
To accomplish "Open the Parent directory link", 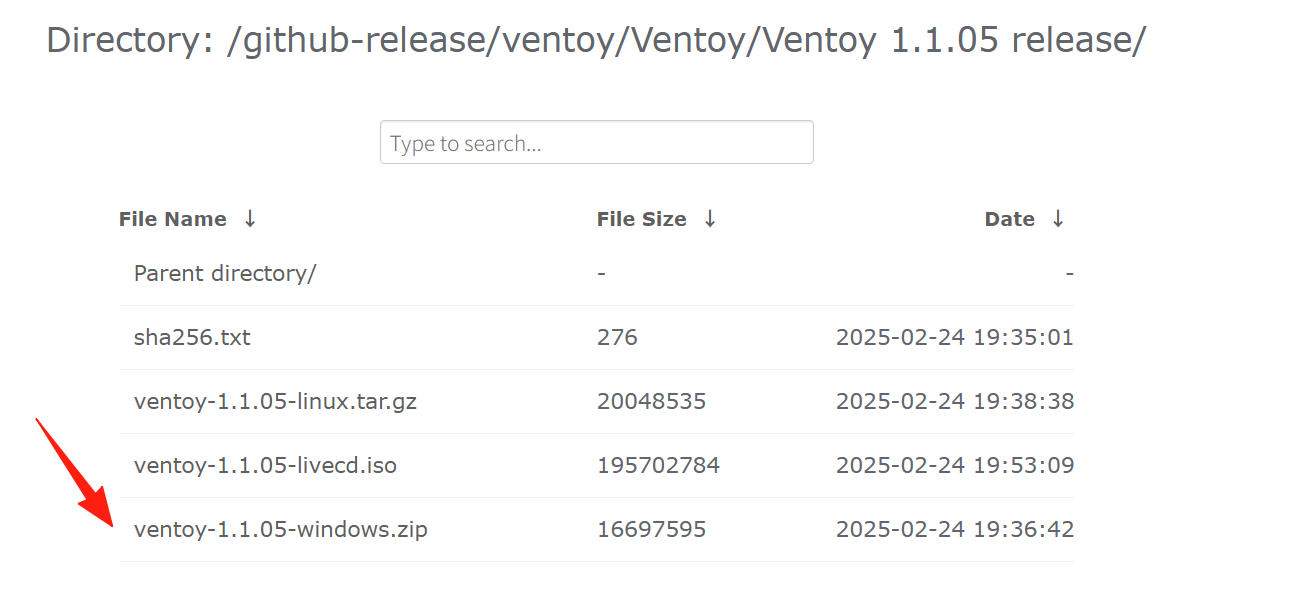I will (225, 273).
